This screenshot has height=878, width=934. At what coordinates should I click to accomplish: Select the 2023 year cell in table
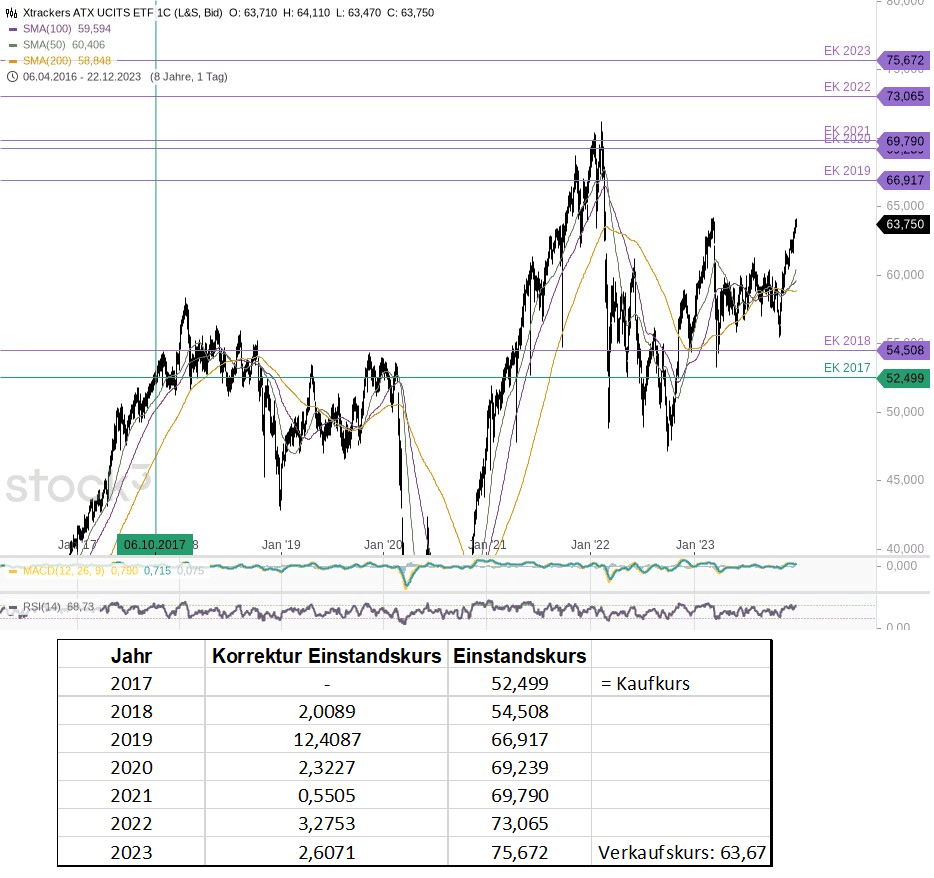[132, 852]
